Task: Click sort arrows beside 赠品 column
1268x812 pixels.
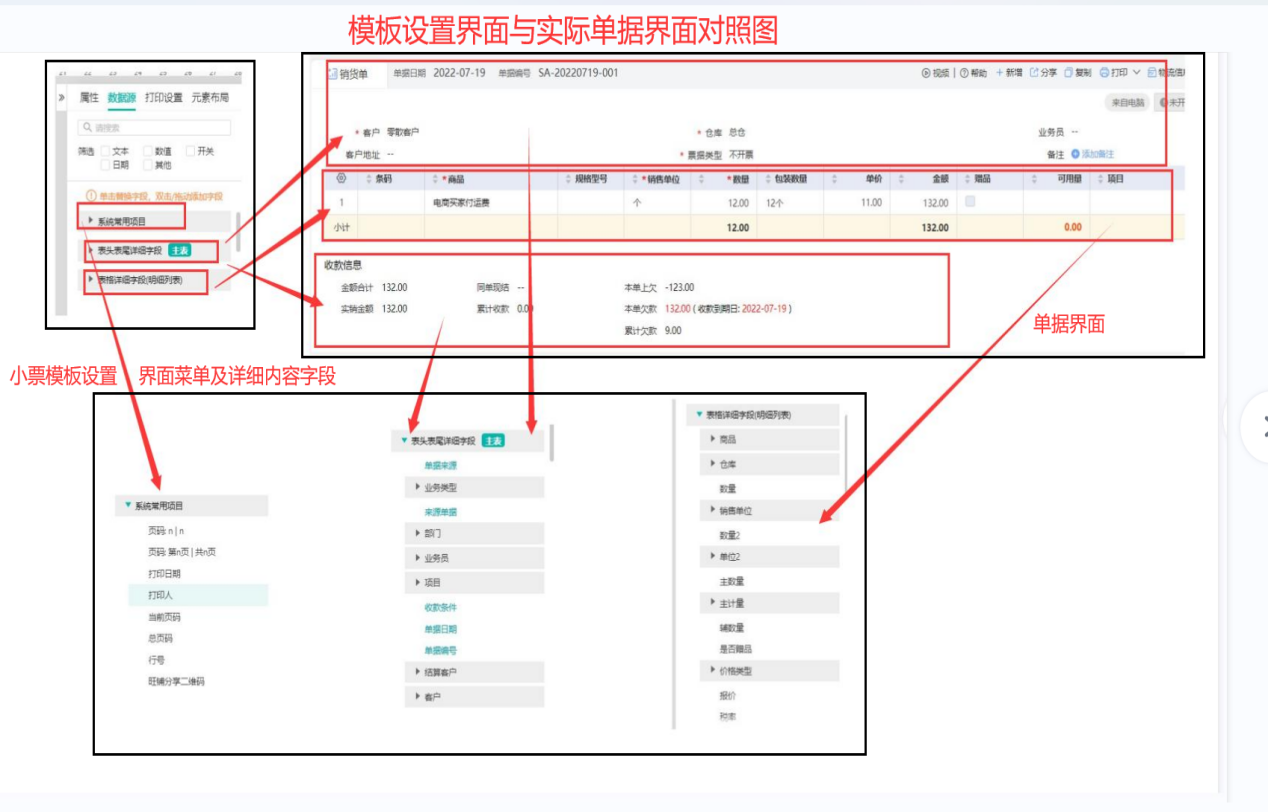Action: click(x=967, y=179)
